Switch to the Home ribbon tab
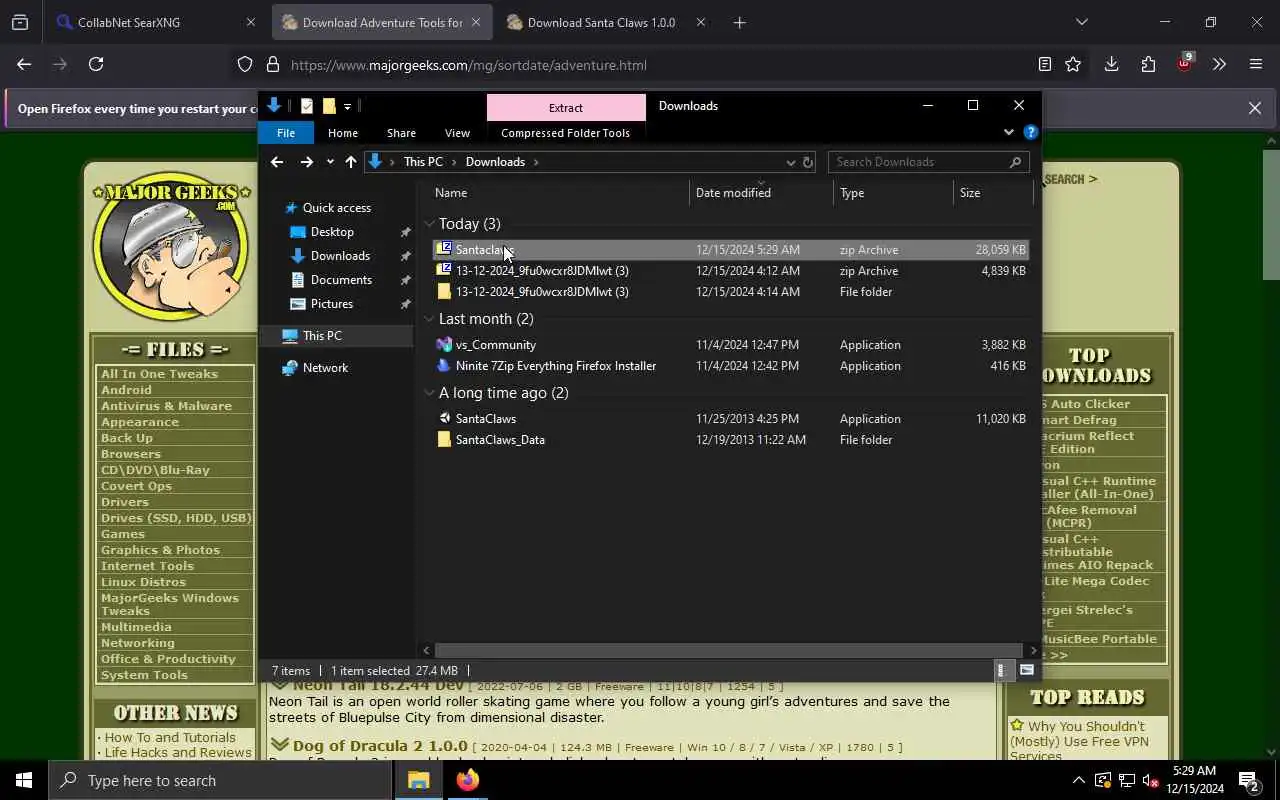Viewport: 1280px width, 800px height. (x=343, y=133)
